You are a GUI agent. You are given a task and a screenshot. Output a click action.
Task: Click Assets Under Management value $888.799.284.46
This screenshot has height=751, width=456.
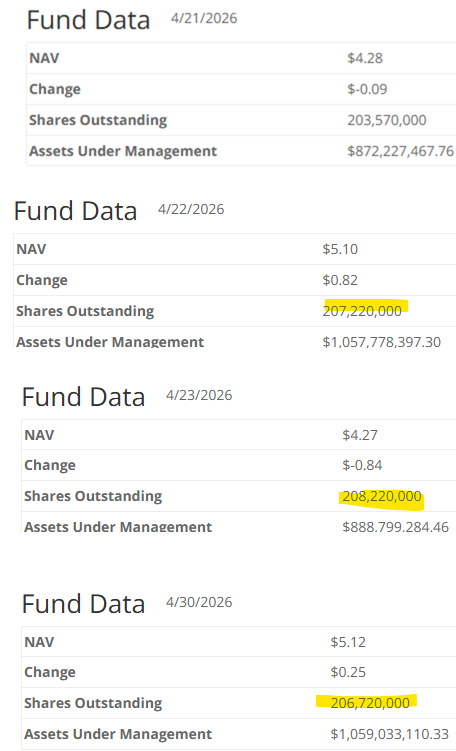(x=396, y=527)
